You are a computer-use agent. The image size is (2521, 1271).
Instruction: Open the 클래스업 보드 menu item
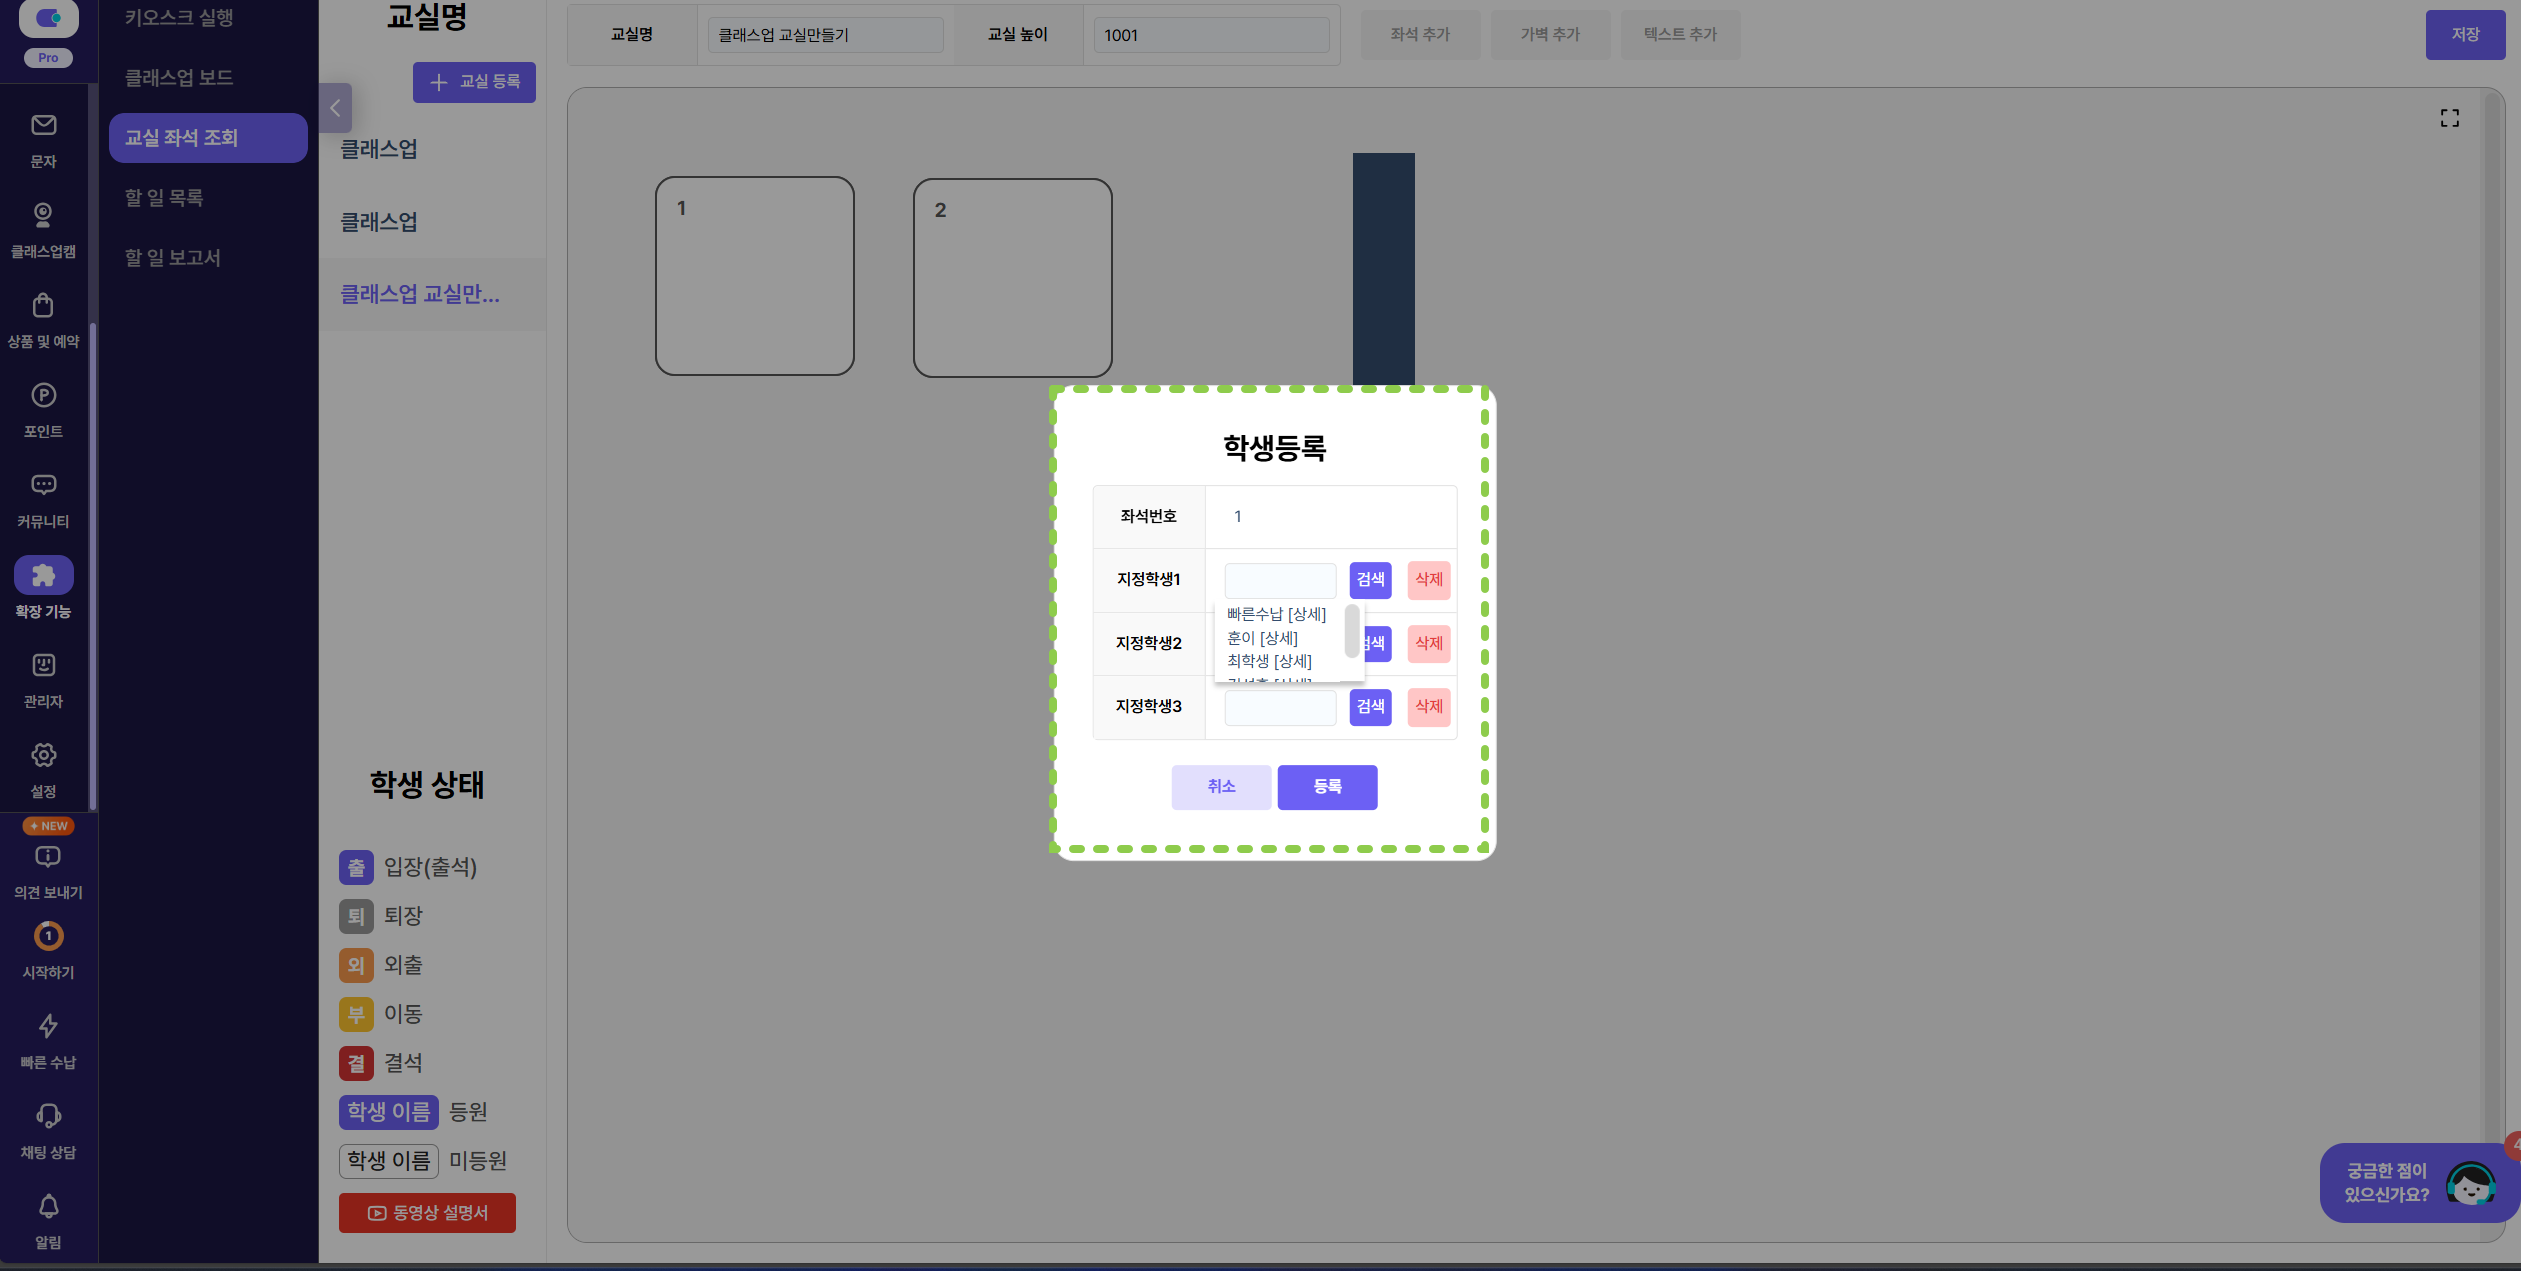pos(179,78)
